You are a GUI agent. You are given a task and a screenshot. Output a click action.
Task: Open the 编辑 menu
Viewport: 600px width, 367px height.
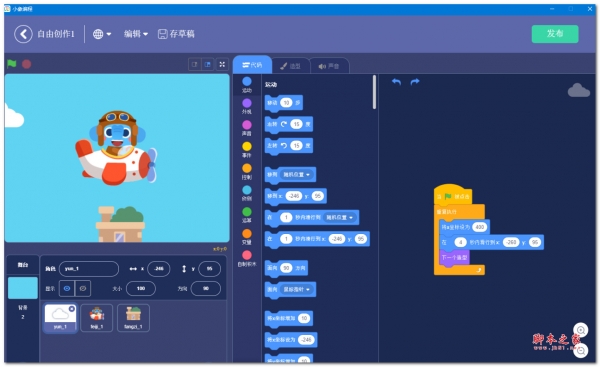pyautogui.click(x=136, y=34)
